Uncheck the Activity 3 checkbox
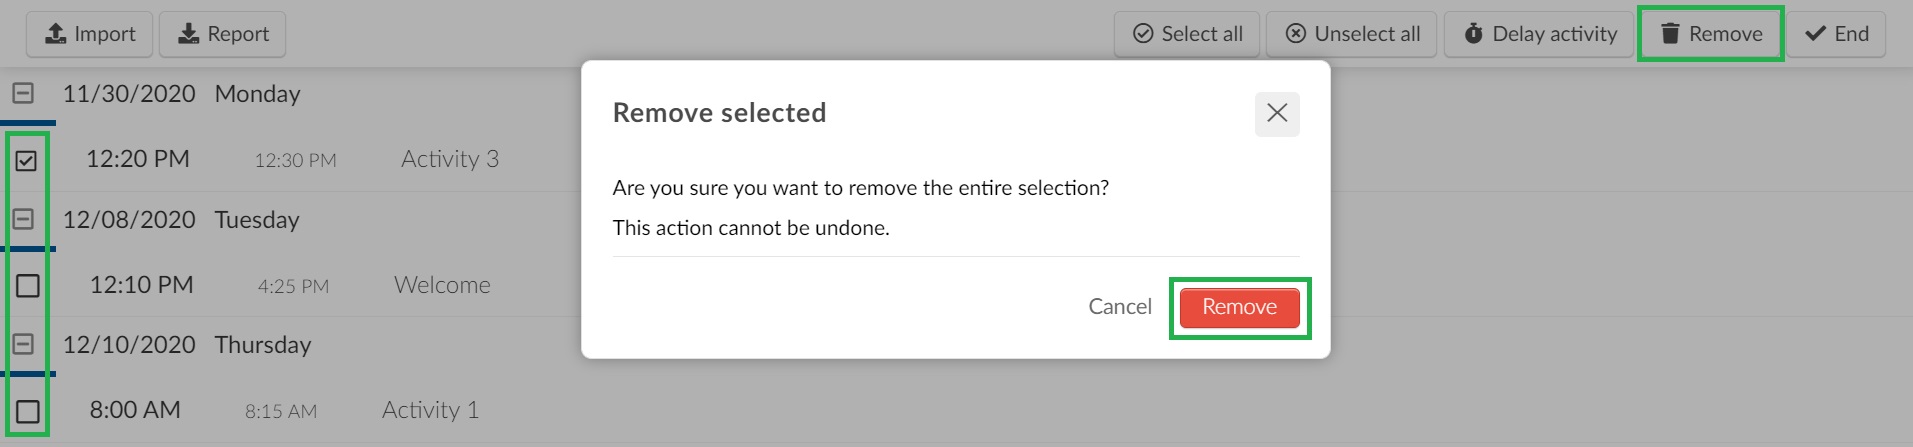Image resolution: width=1913 pixels, height=447 pixels. [x=27, y=160]
